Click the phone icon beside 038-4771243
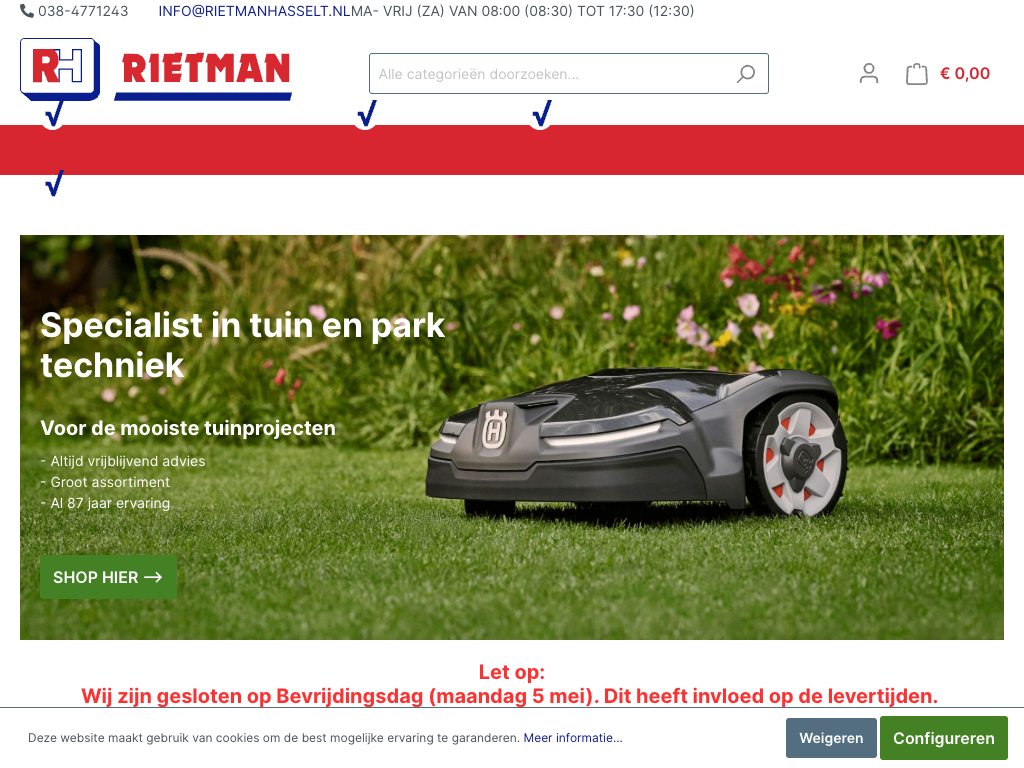Image resolution: width=1024 pixels, height=768 pixels. [27, 11]
